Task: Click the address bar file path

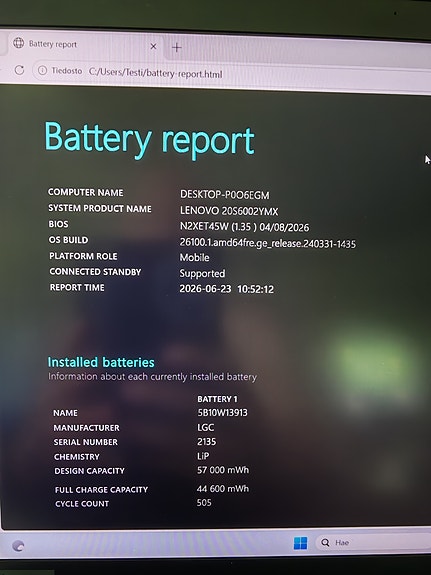Action: 156,73
